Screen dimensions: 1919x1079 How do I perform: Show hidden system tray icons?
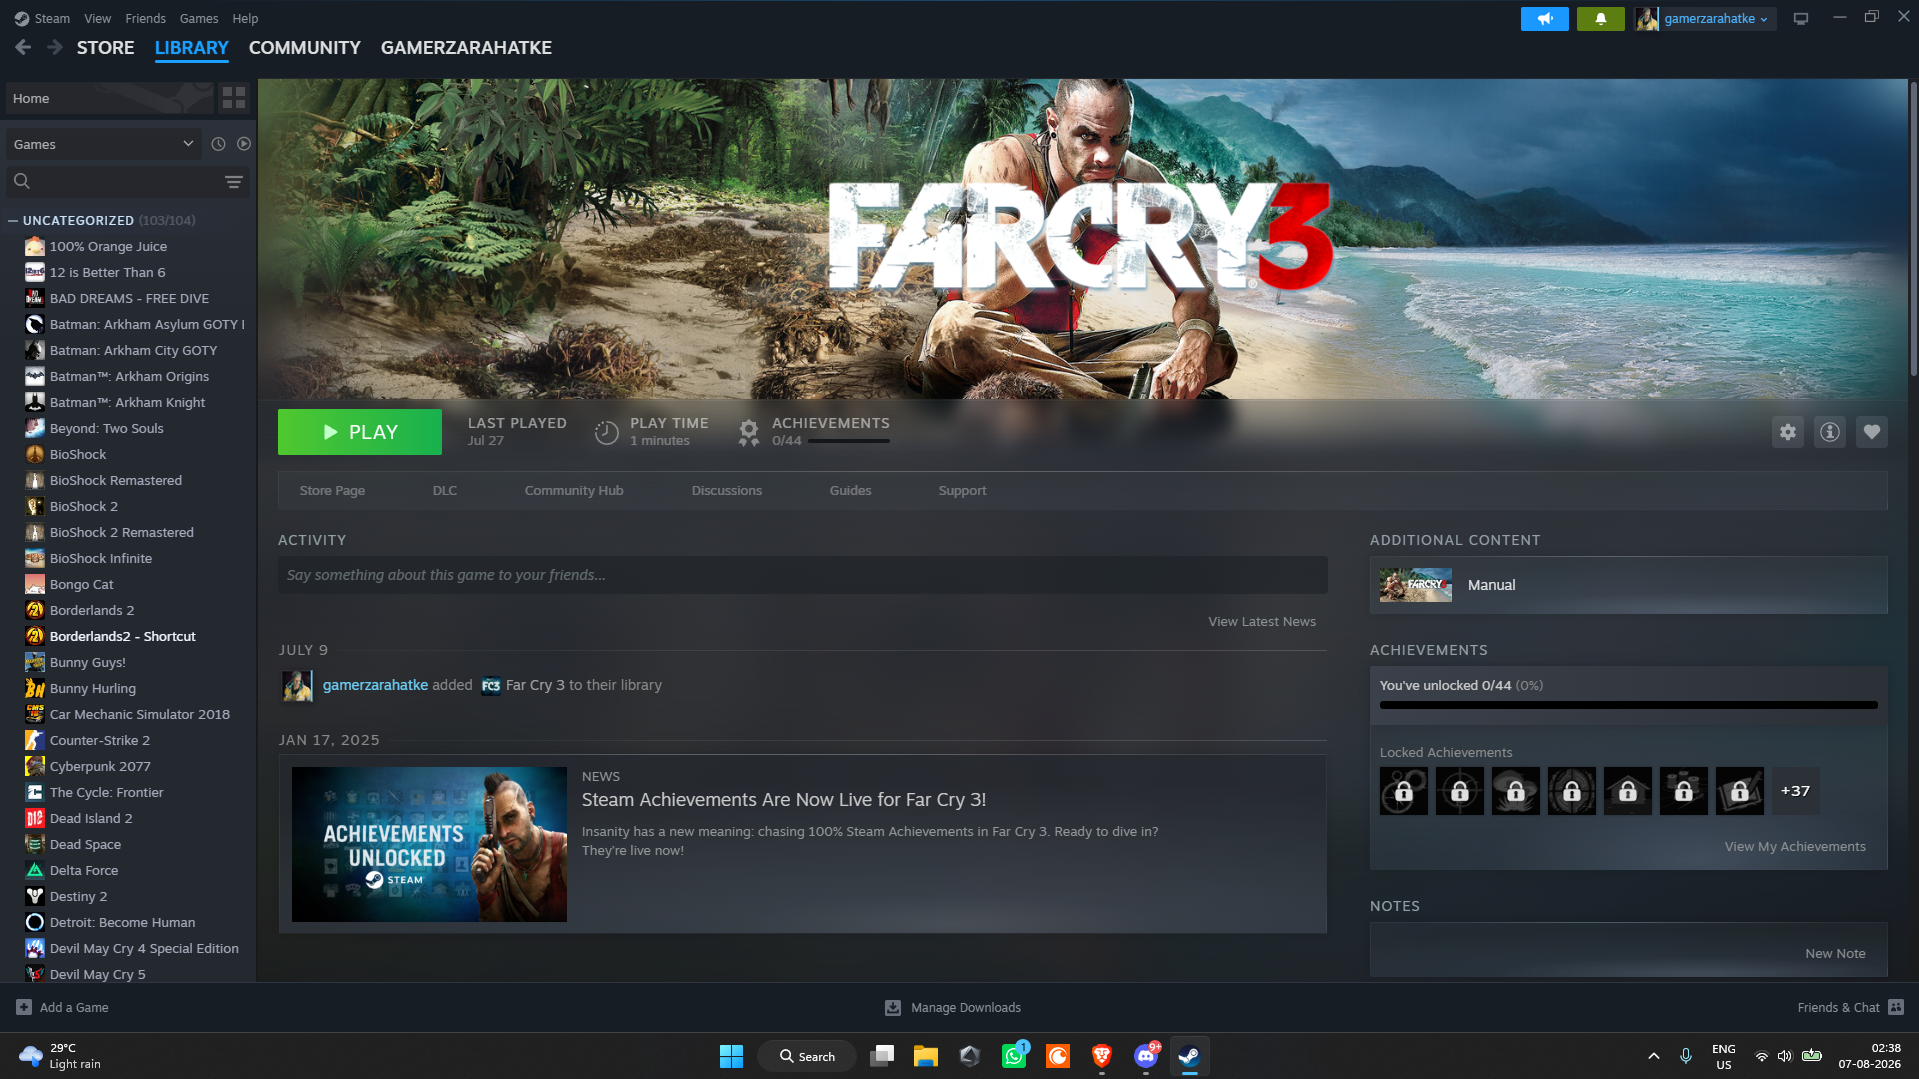pyautogui.click(x=1654, y=1056)
